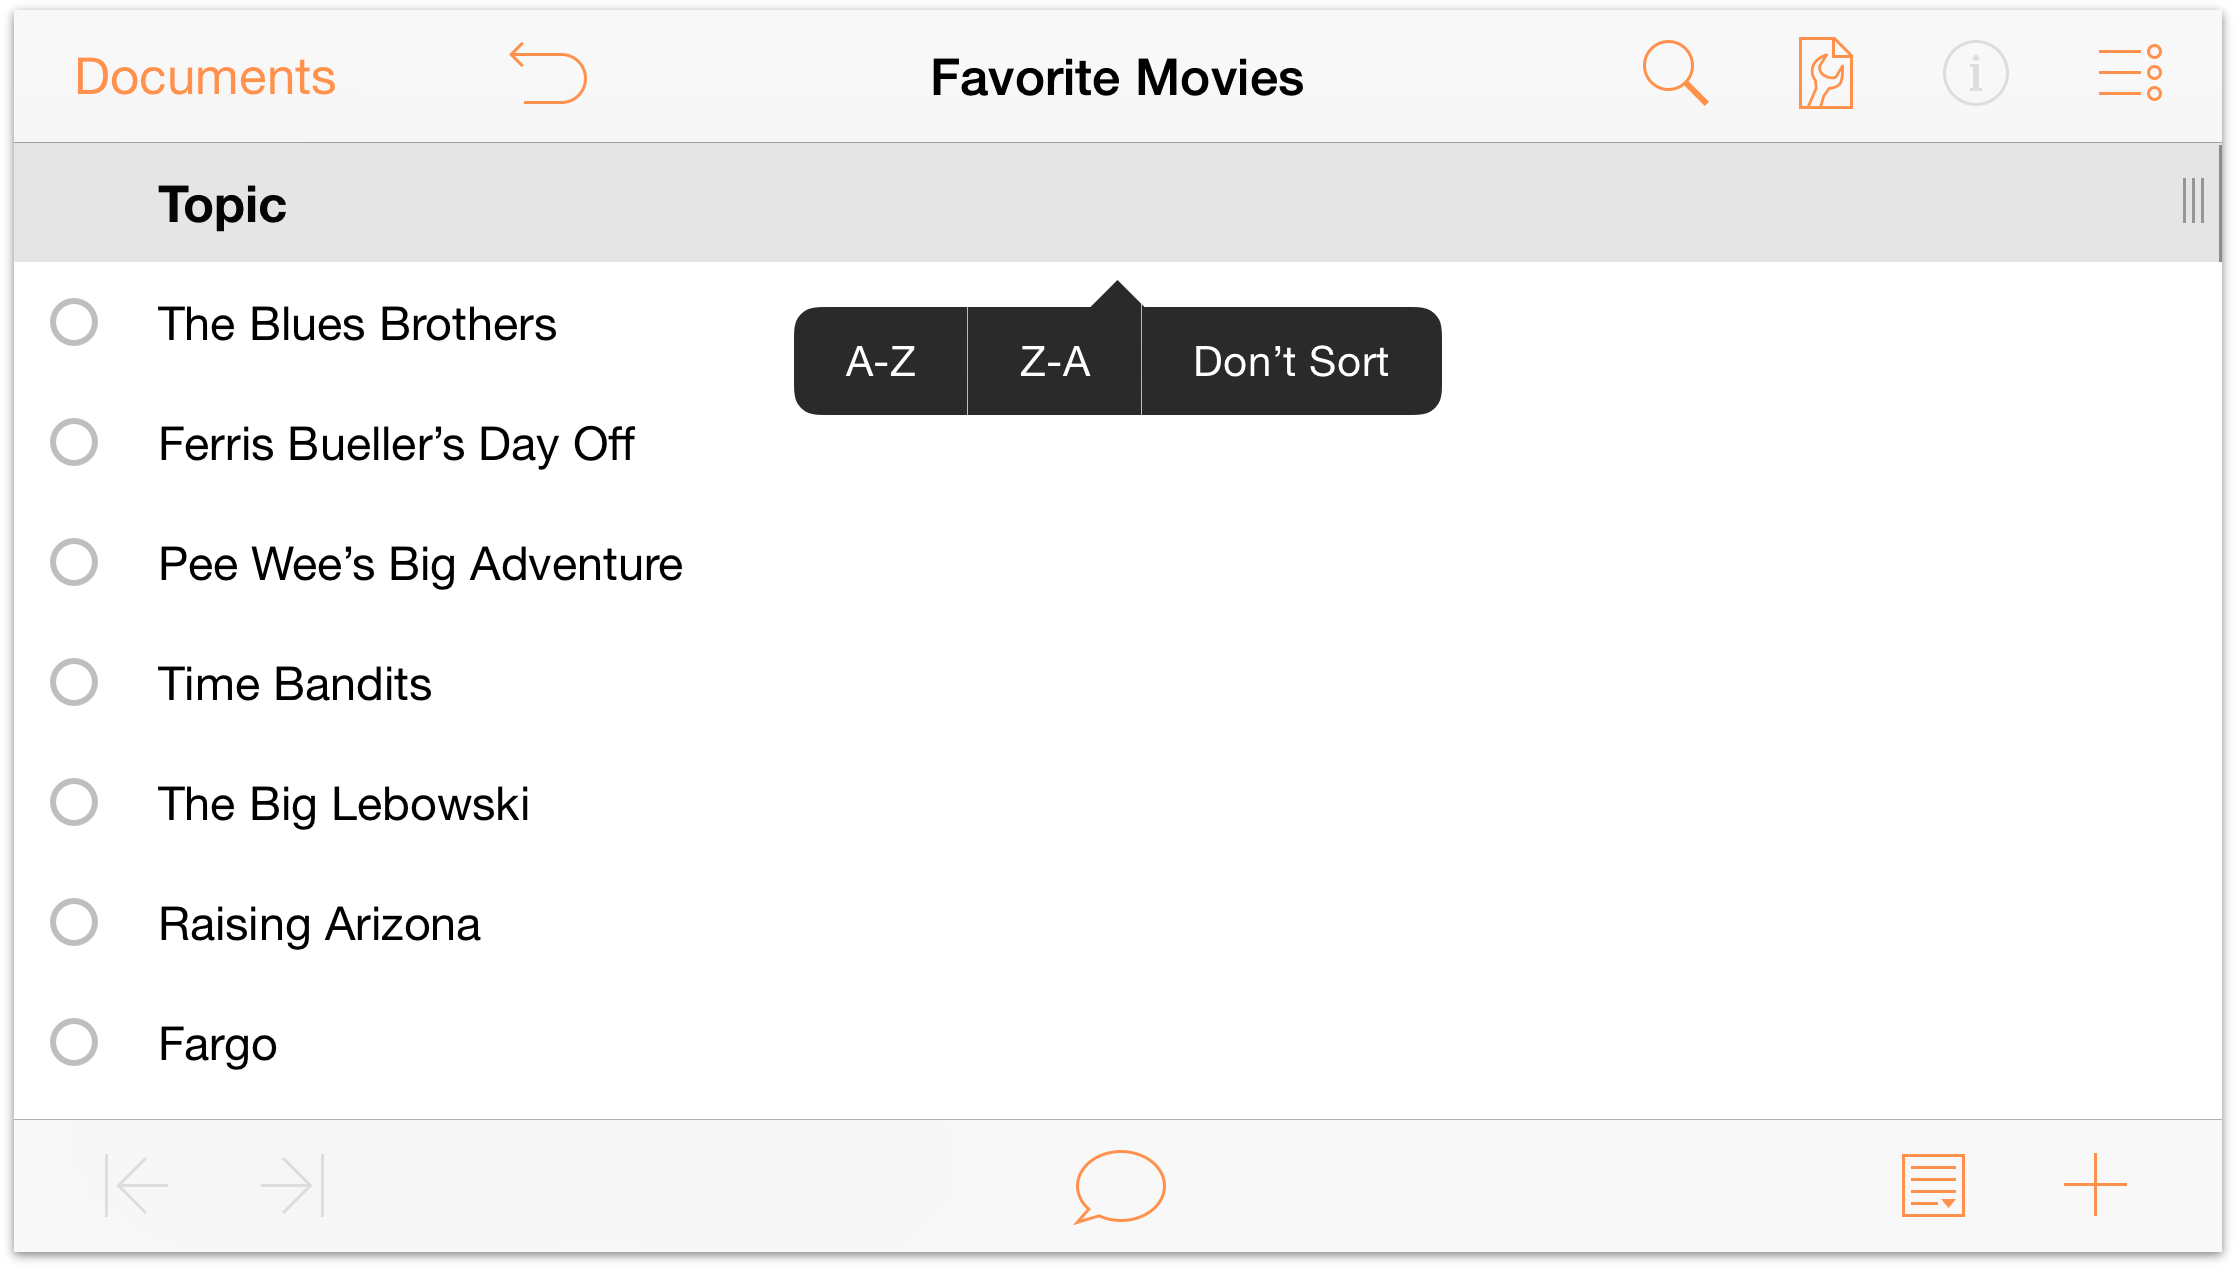Image resolution: width=2236 pixels, height=1268 pixels.
Task: Toggle checkbox for Raising Arizona
Action: click(x=75, y=921)
